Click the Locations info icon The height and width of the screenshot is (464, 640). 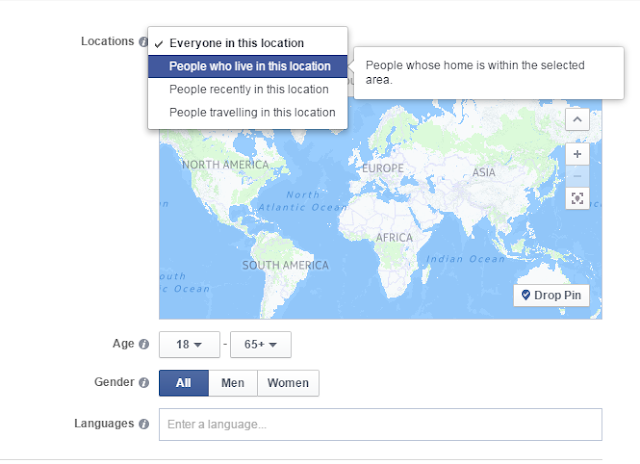143,42
